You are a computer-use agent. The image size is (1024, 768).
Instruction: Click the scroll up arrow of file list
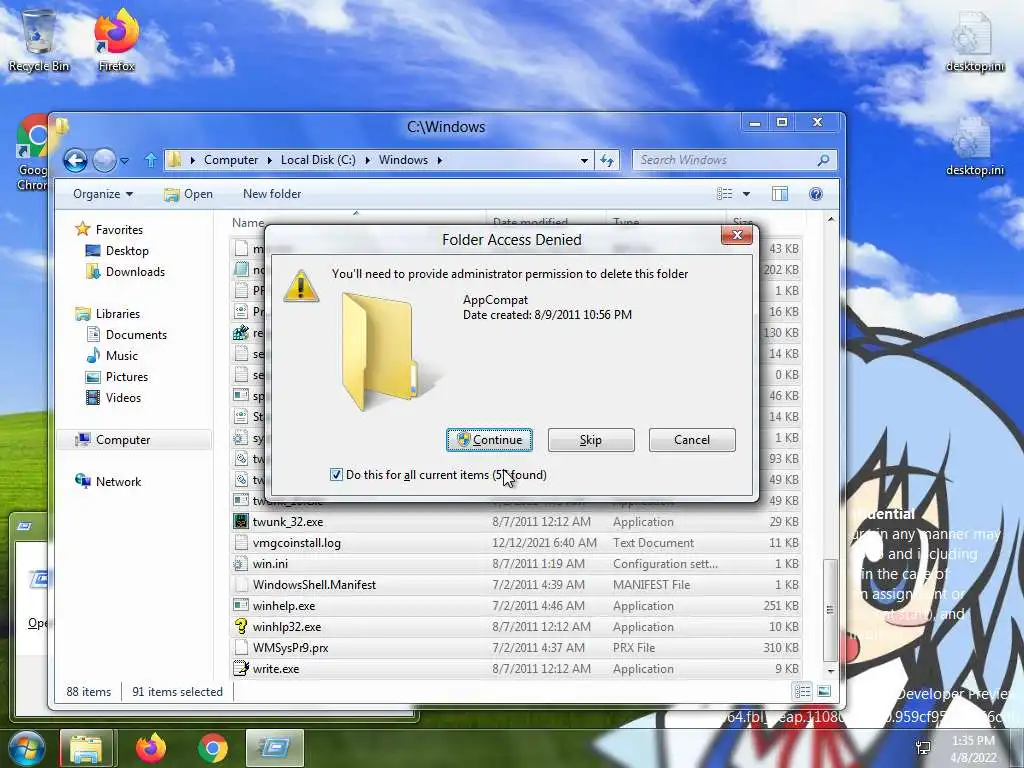click(x=831, y=220)
